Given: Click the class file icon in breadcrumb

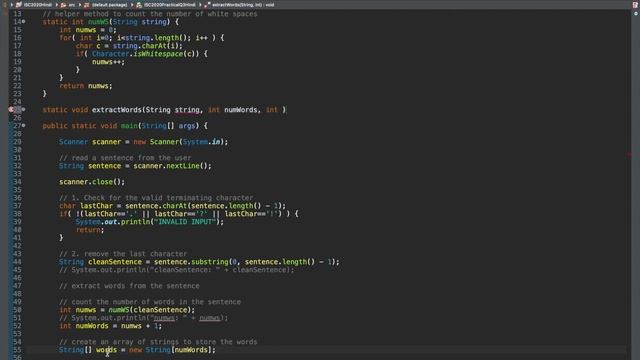Looking at the screenshot, I should pyautogui.click(x=139, y=5).
